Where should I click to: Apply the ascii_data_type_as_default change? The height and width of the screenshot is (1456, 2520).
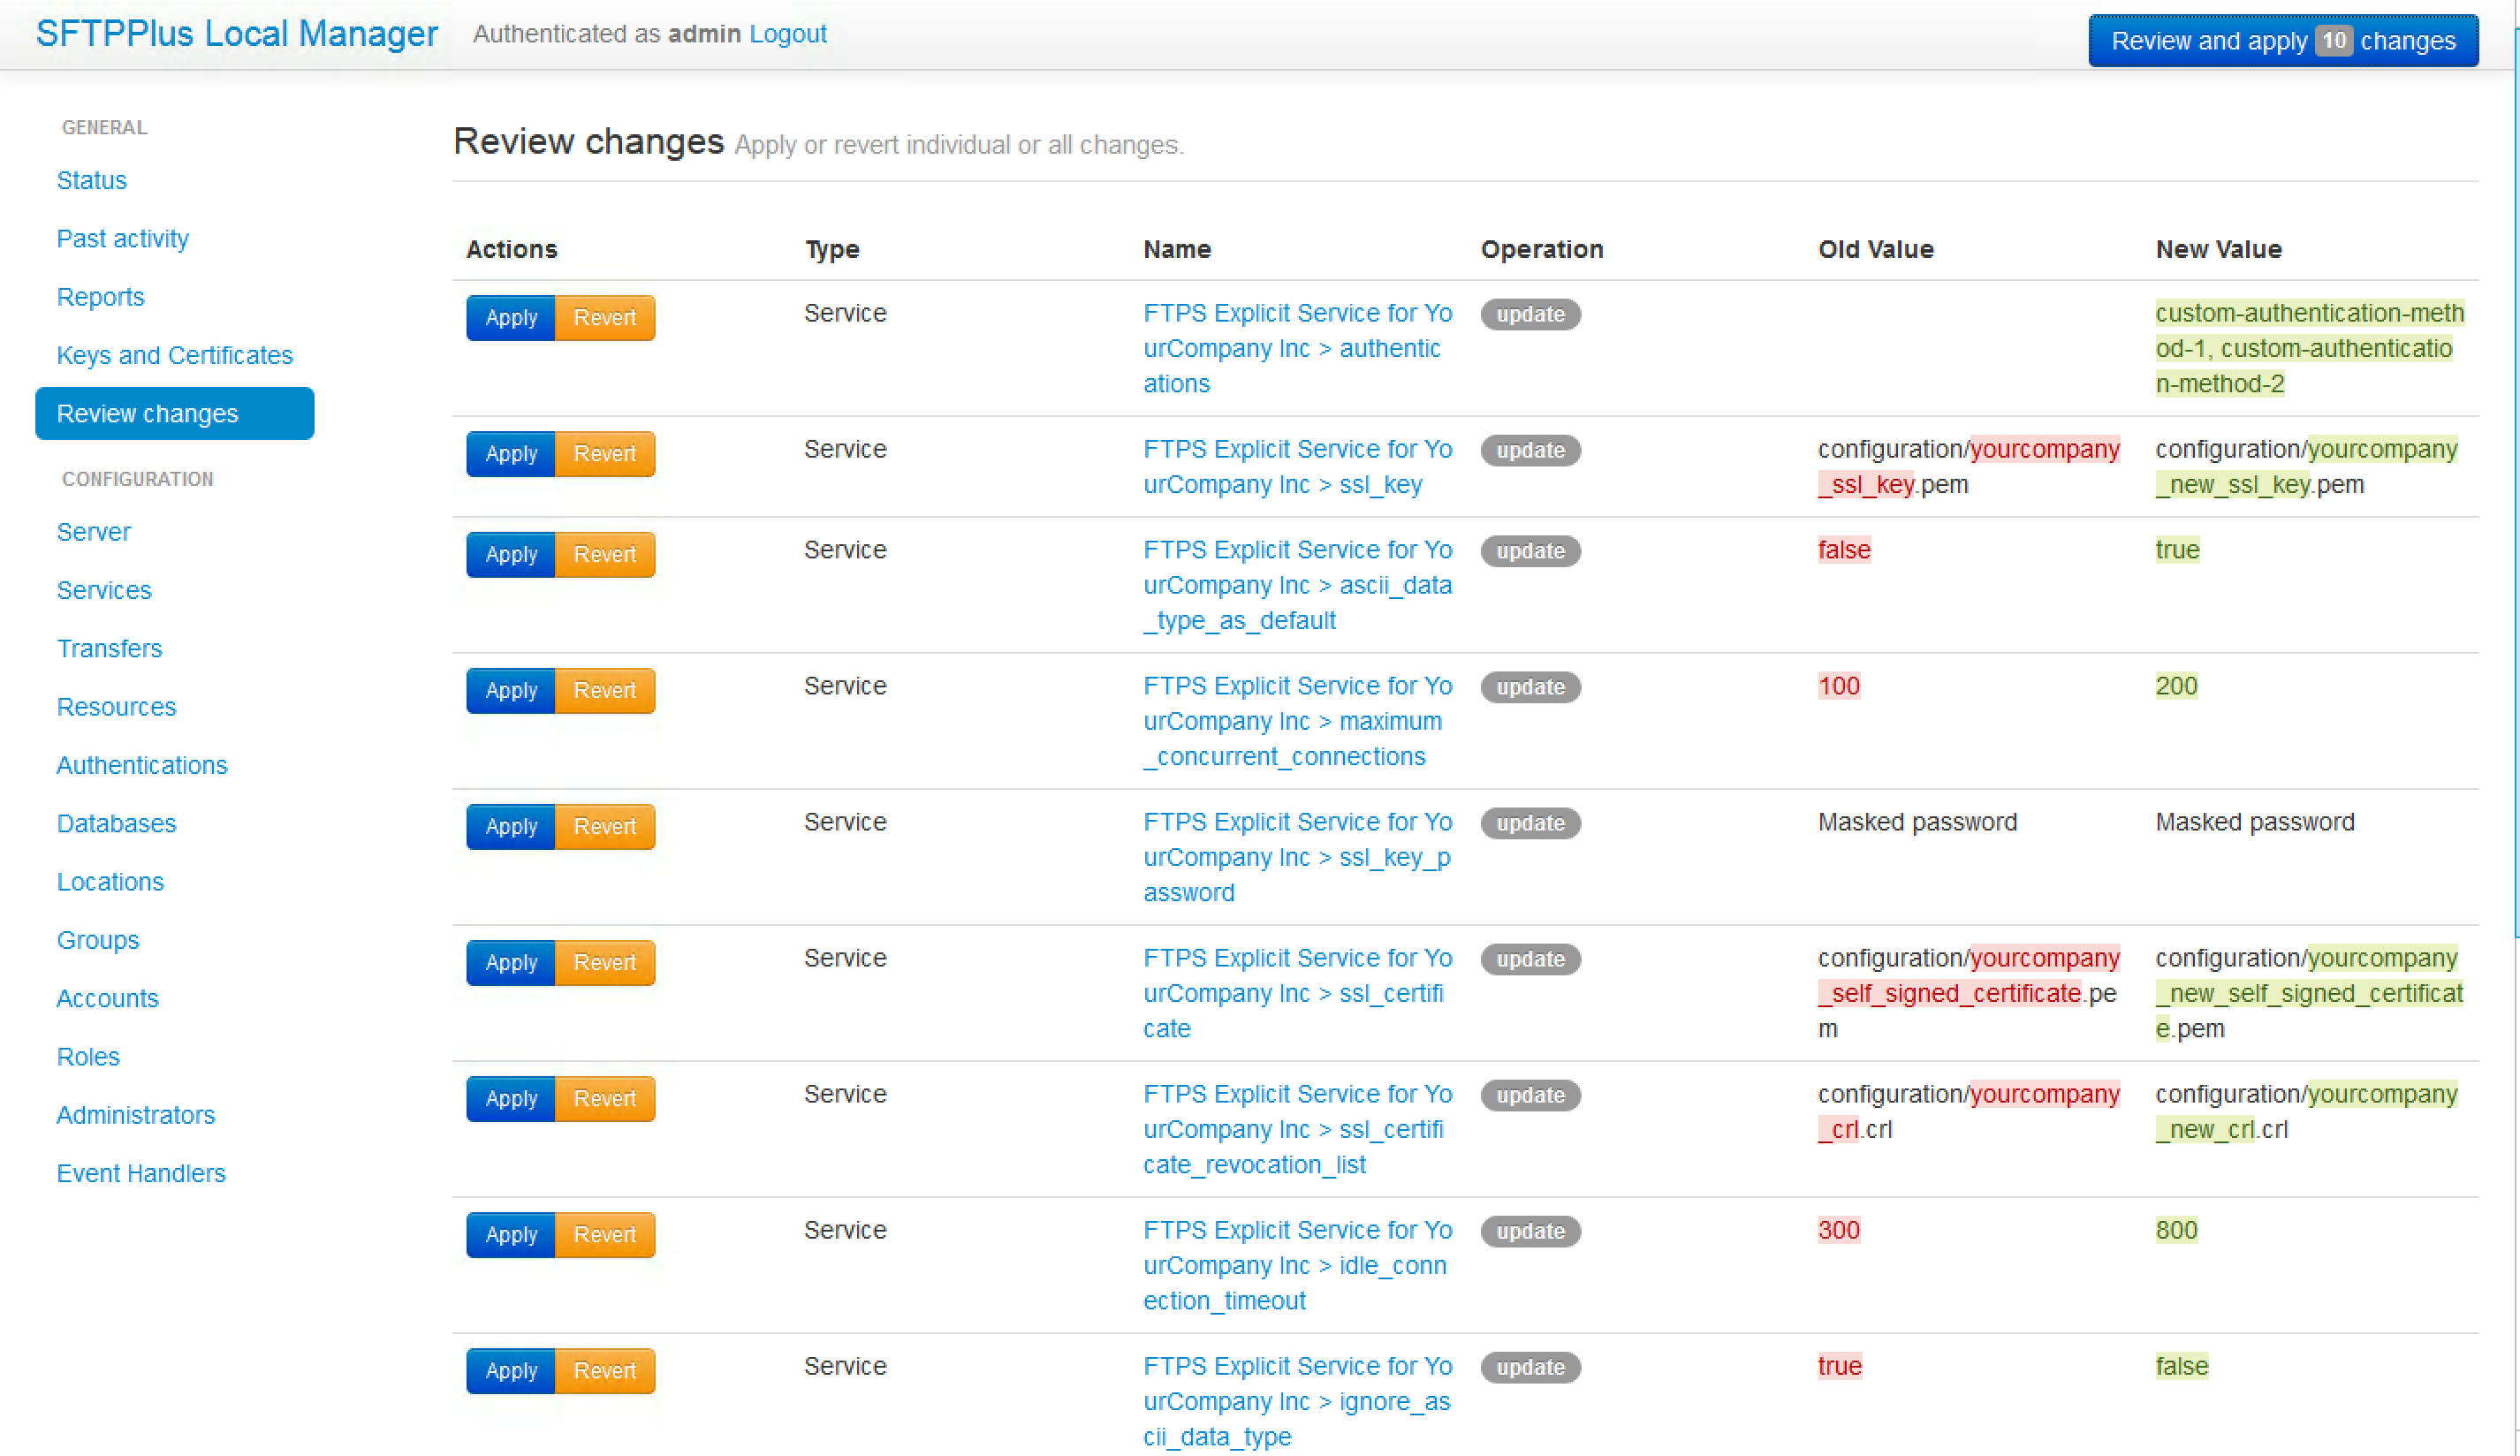(x=510, y=555)
